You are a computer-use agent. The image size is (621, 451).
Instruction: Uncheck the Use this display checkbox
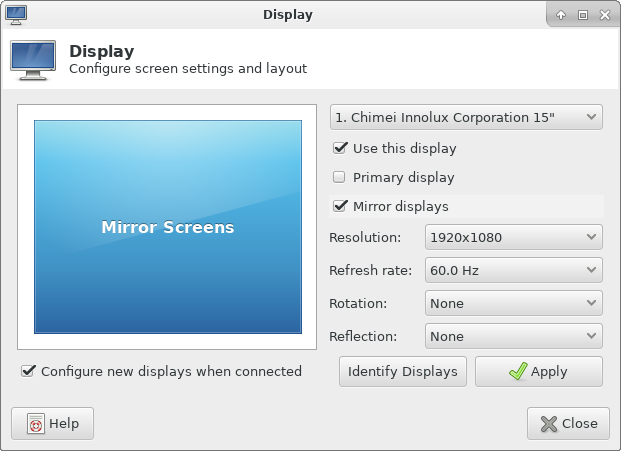coord(340,148)
